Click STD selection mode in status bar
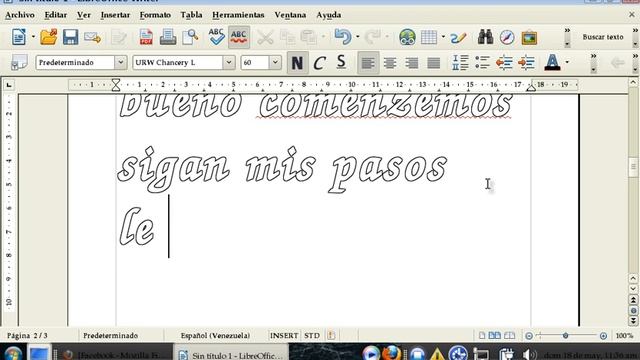This screenshot has height=360, width=640. tap(312, 336)
